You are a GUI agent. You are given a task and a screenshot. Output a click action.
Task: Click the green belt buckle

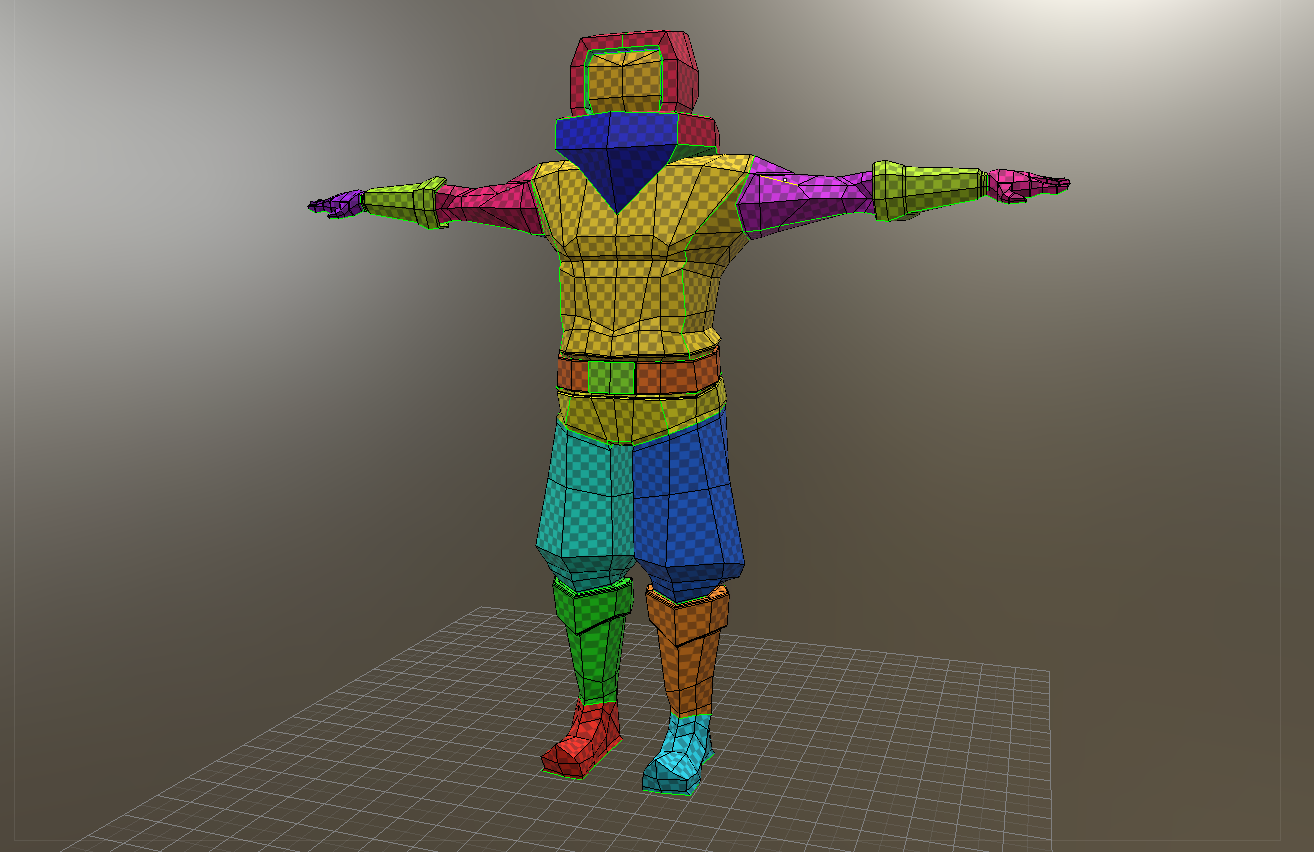[611, 377]
